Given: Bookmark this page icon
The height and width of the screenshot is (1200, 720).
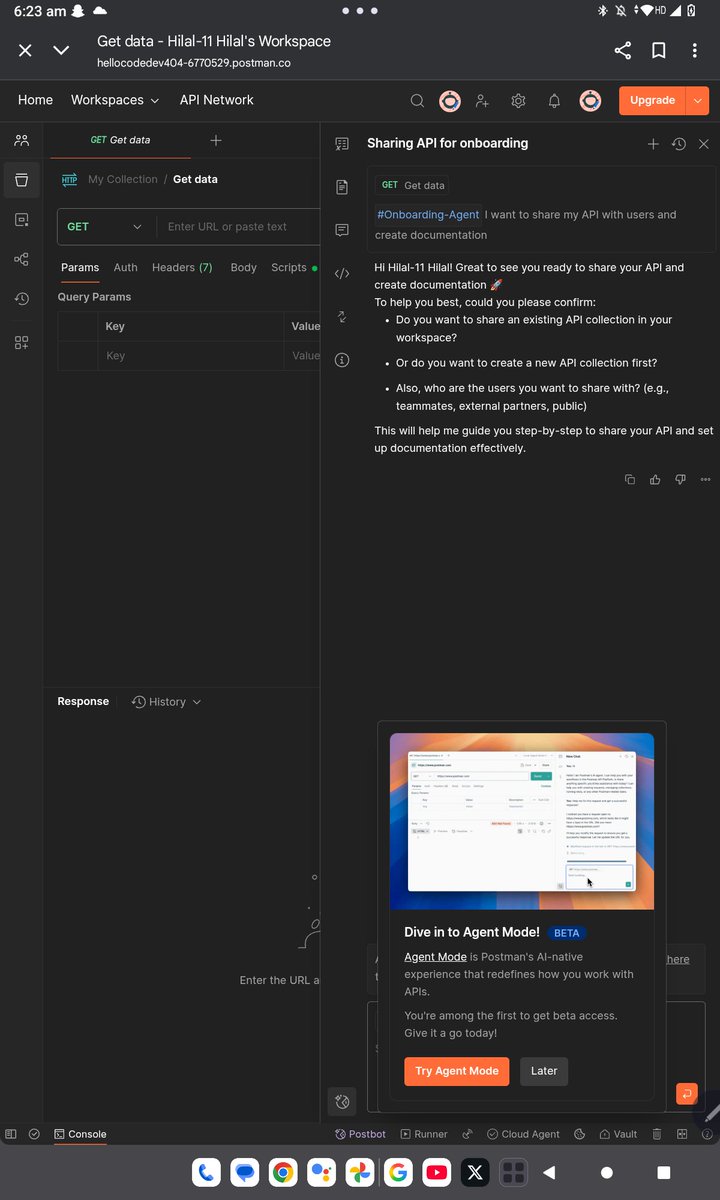Looking at the screenshot, I should [658, 50].
